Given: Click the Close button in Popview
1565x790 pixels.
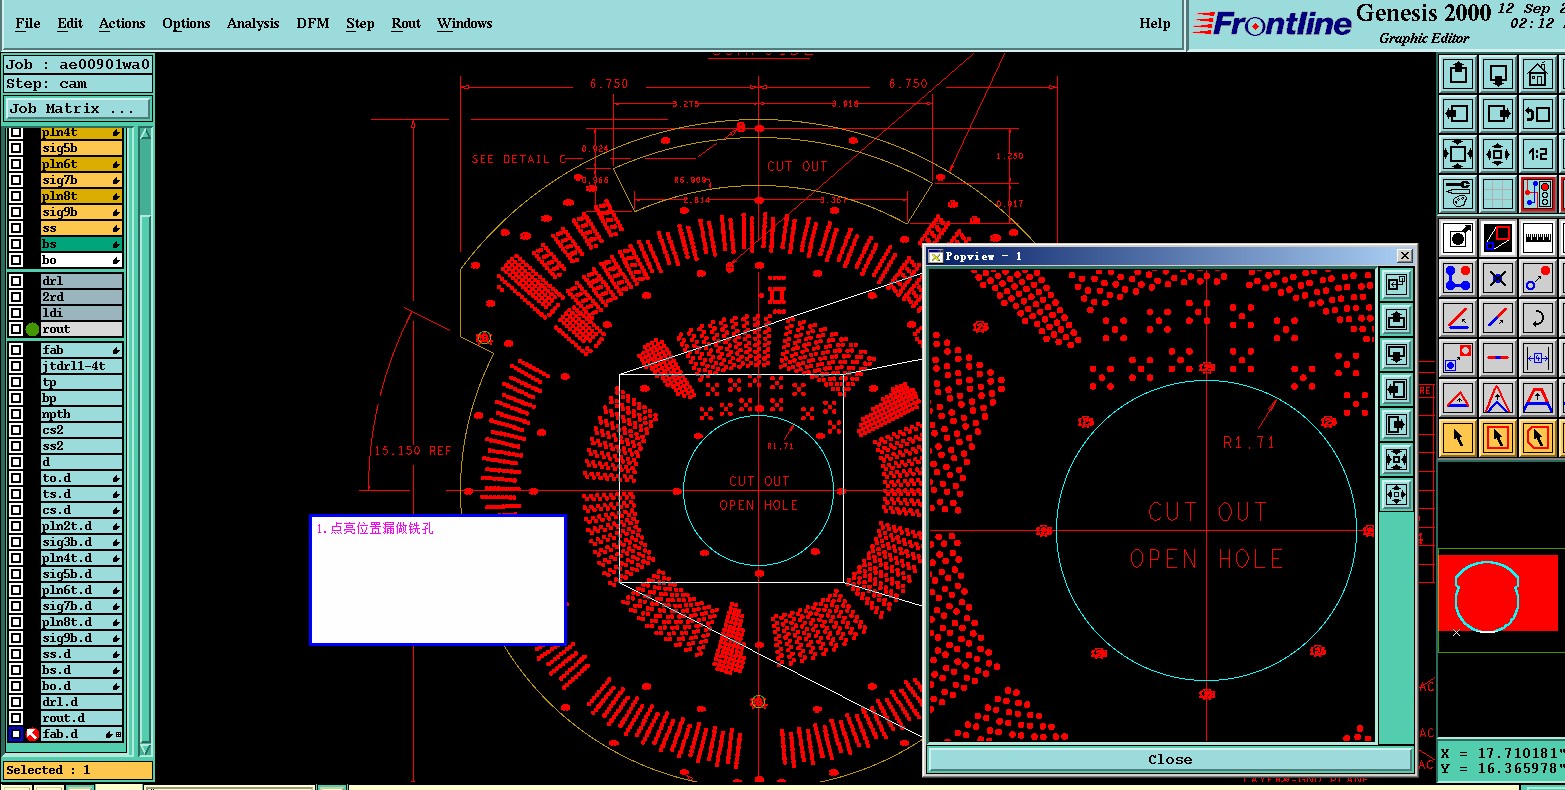Looking at the screenshot, I should tap(1170, 759).
